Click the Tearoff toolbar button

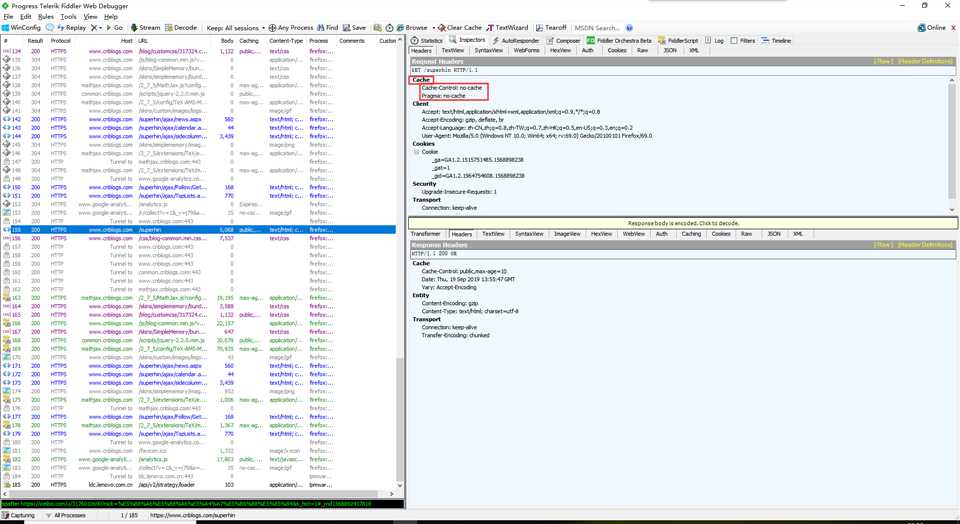click(551, 28)
